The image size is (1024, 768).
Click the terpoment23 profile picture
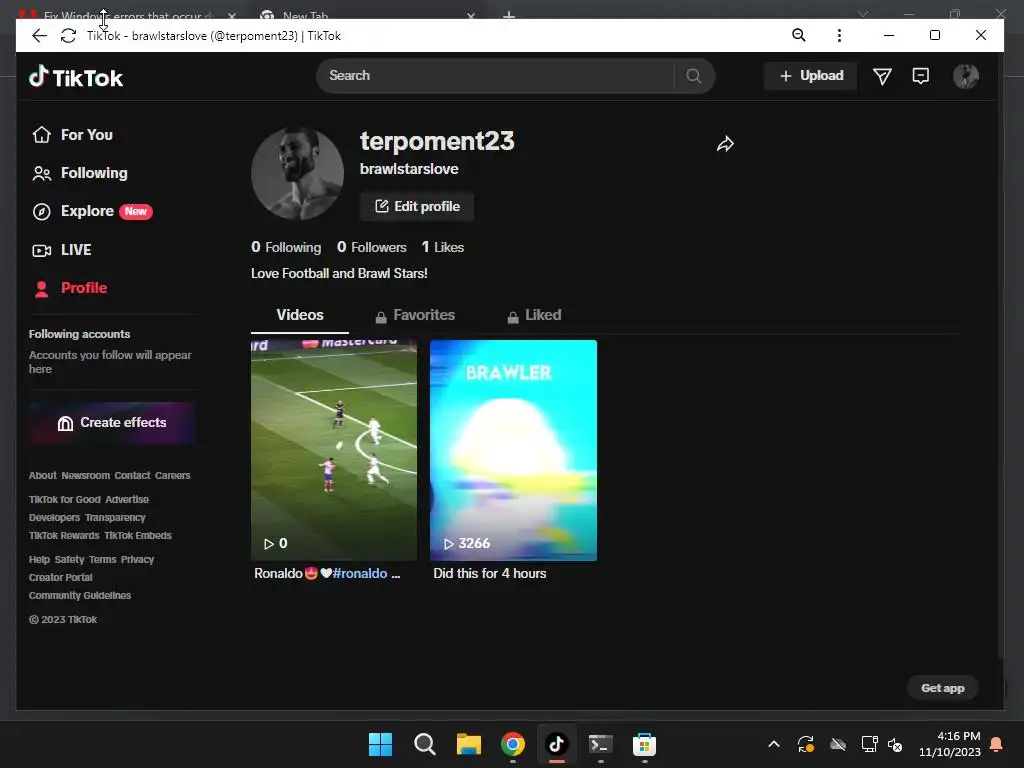coord(297,174)
